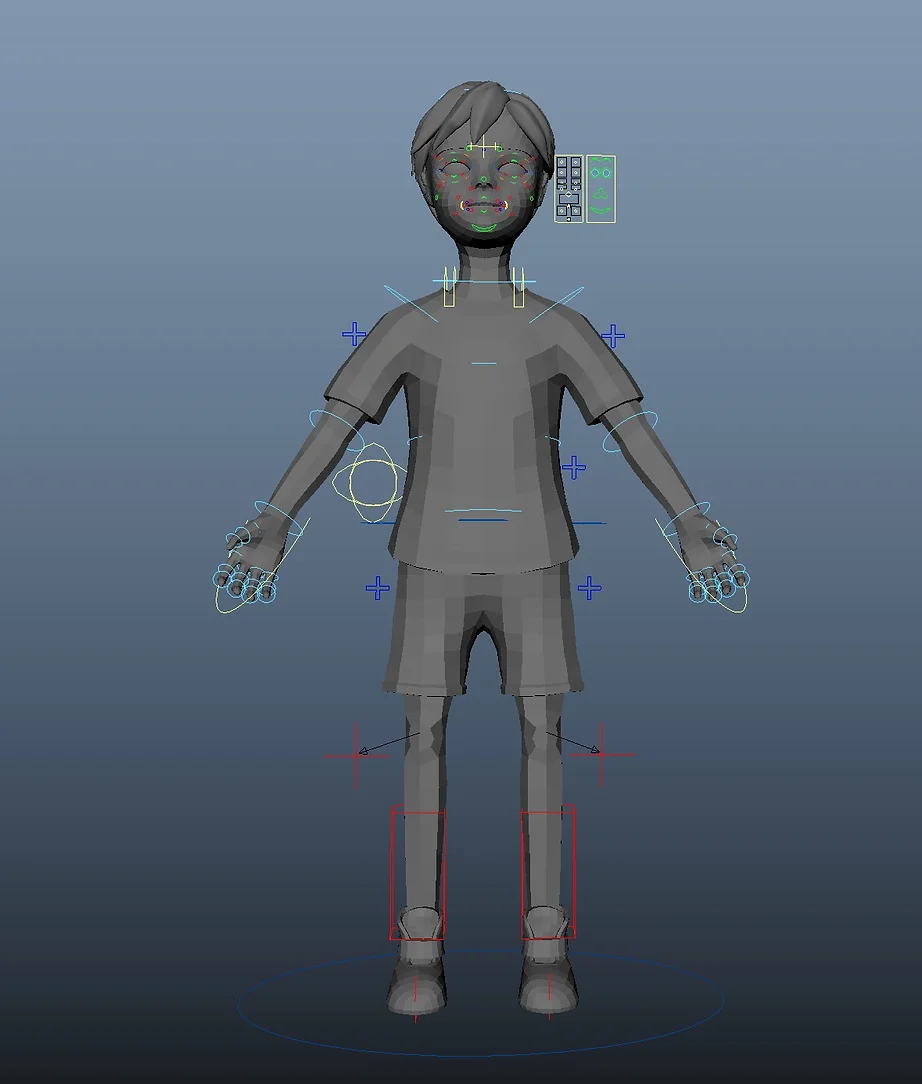Select the diamond handle in the facial slider panel
The width and height of the screenshot is (922, 1084).
pyautogui.click(x=569, y=196)
